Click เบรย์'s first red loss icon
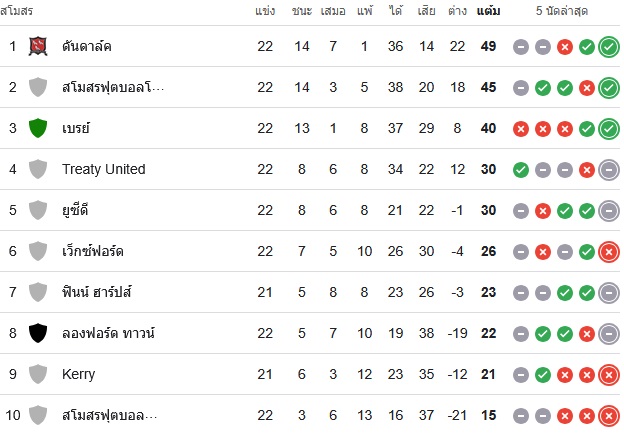Image resolution: width=624 pixels, height=433 pixels. (x=521, y=129)
